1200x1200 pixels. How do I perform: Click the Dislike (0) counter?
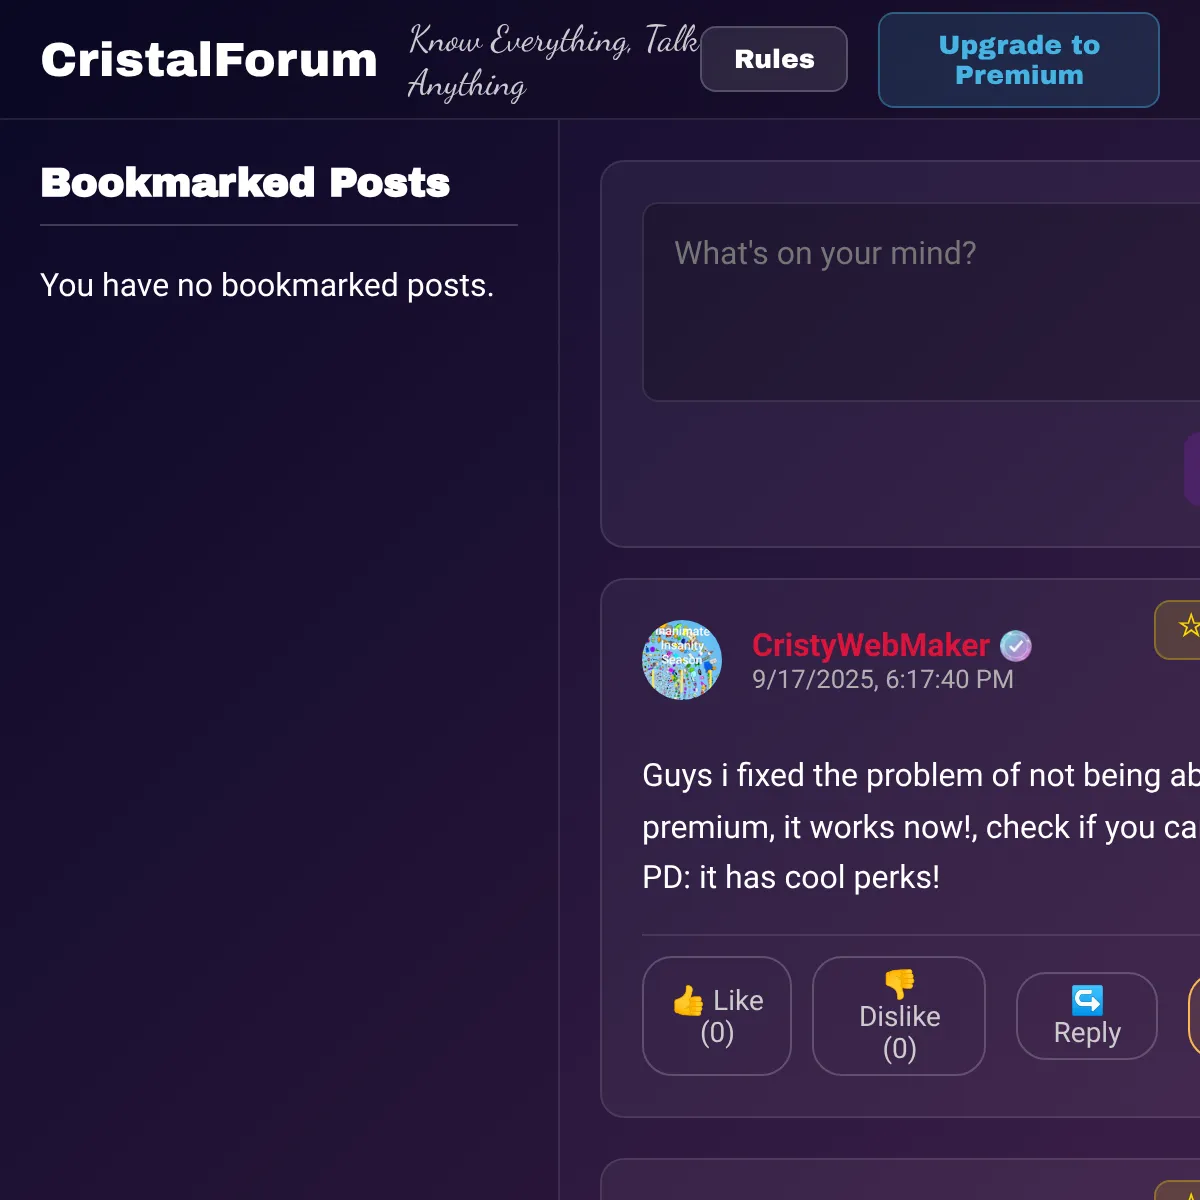[898, 1049]
